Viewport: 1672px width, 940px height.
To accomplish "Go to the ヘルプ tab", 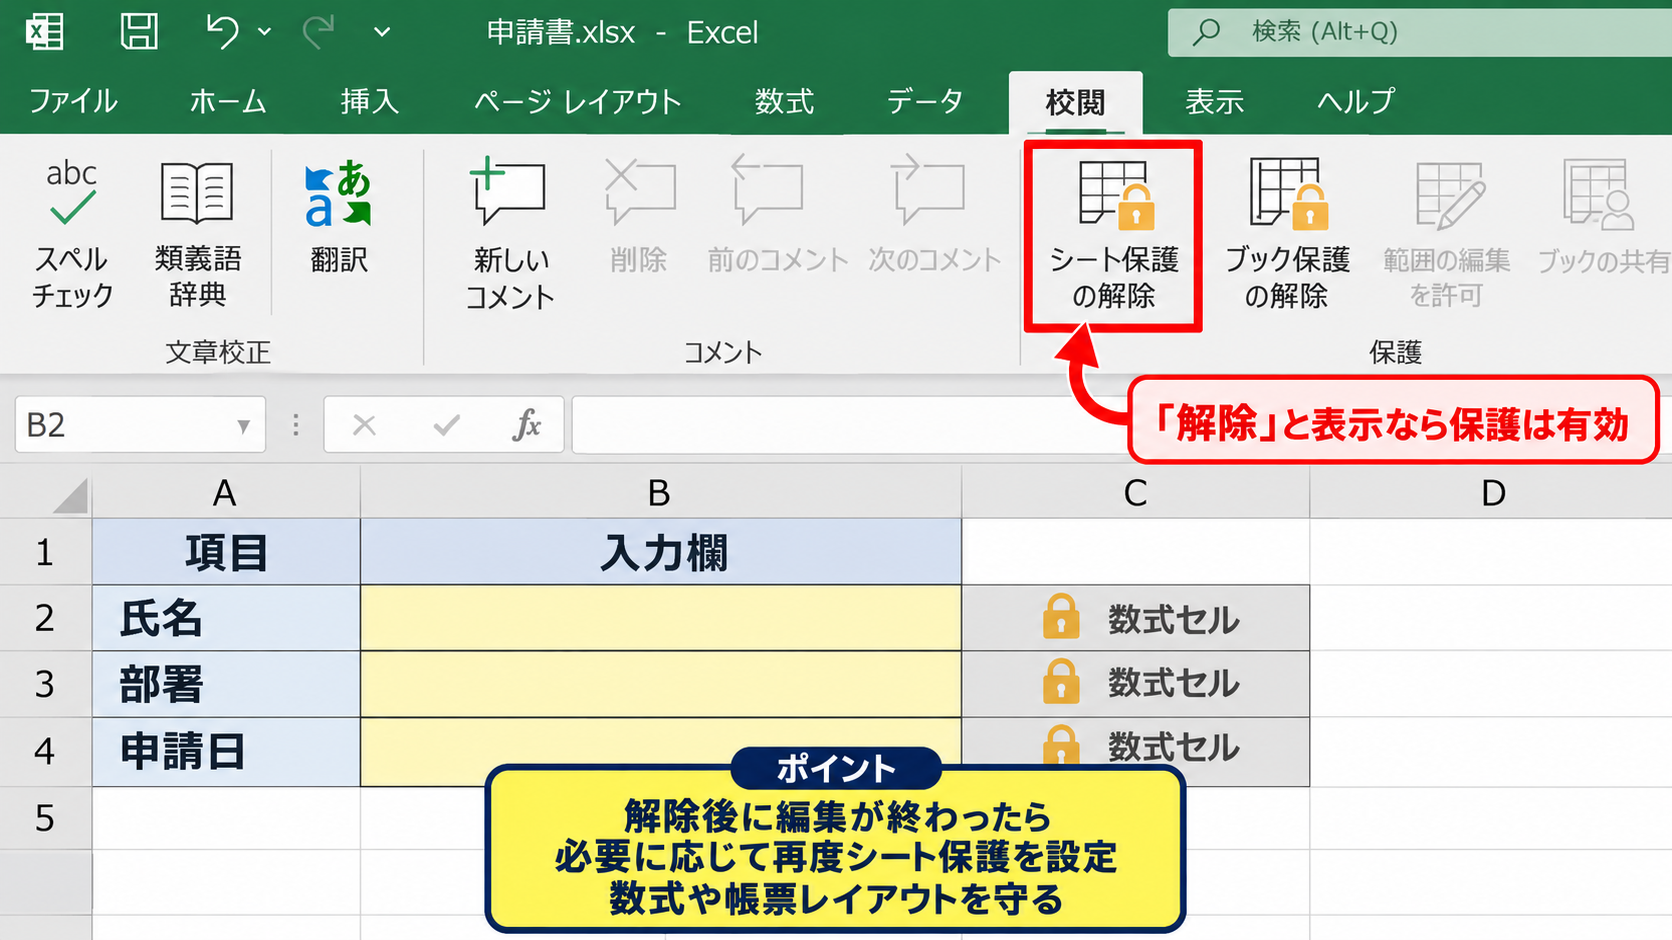I will click(x=1355, y=101).
